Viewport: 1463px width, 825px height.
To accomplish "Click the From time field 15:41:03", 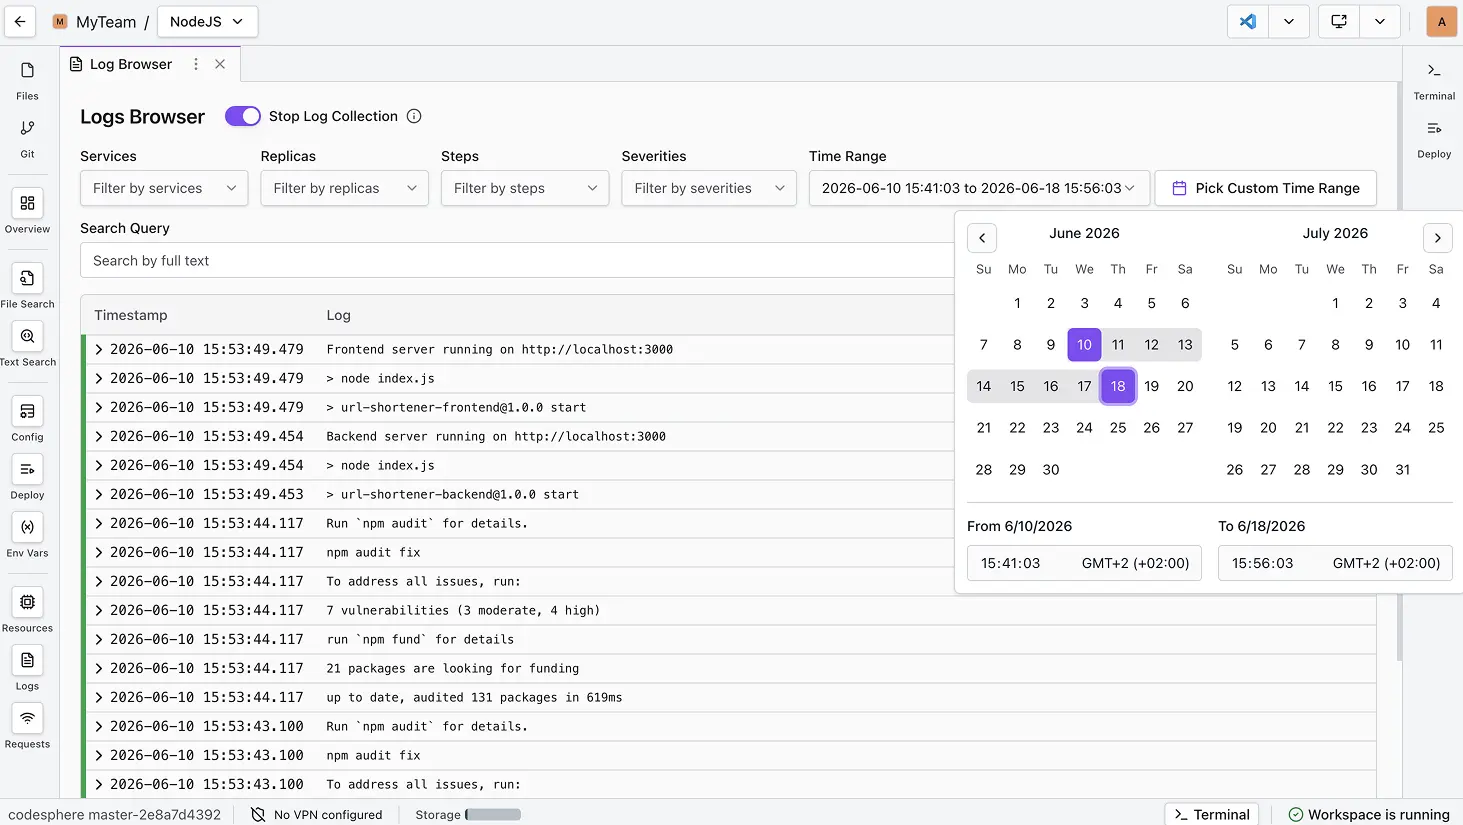I will point(1084,563).
